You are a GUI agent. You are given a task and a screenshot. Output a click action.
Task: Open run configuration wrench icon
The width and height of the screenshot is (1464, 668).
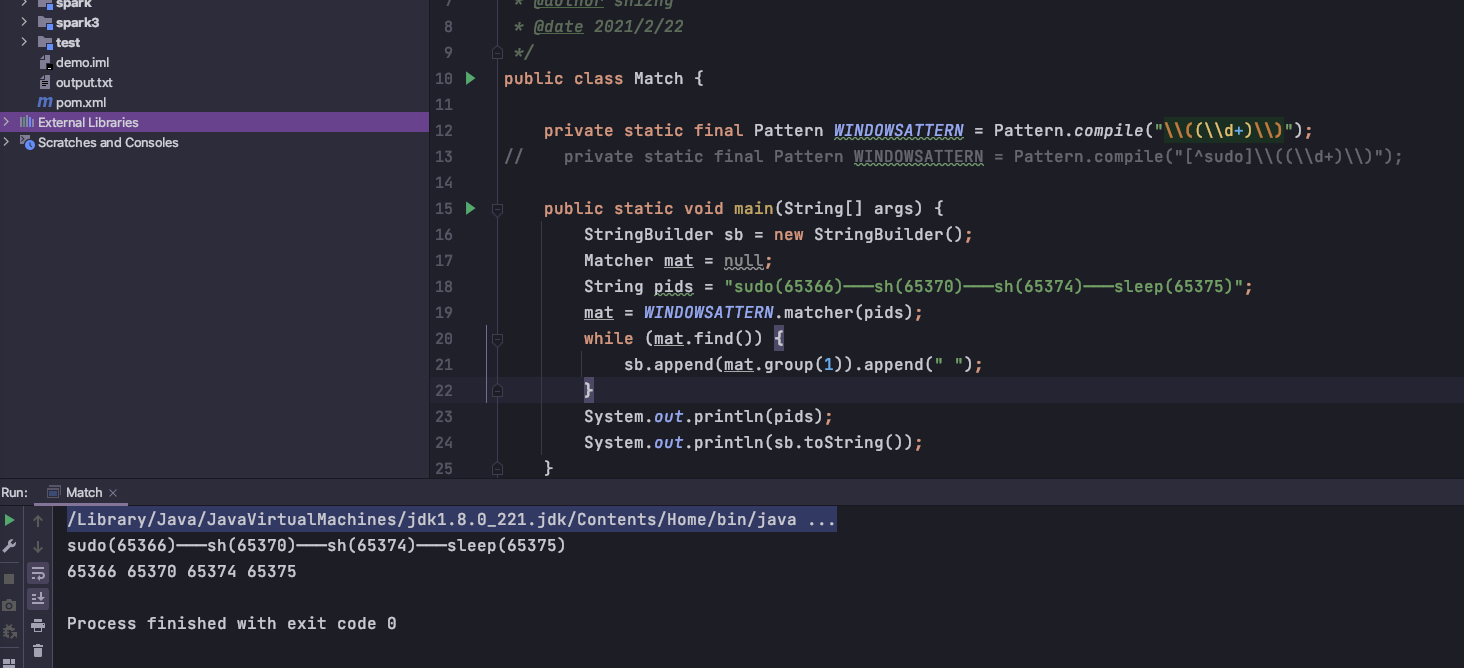9,546
